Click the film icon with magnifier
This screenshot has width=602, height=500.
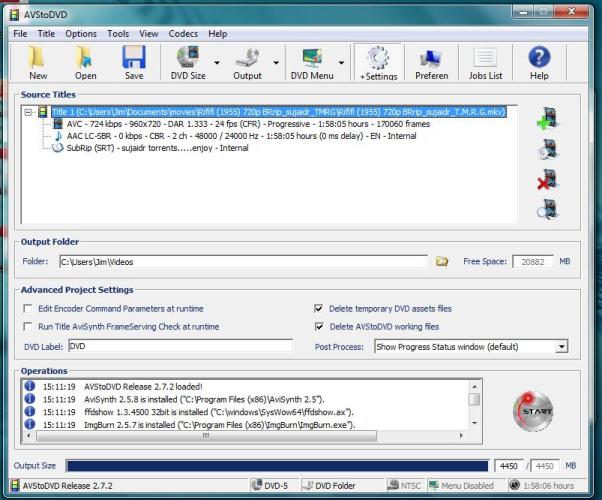[x=548, y=209]
